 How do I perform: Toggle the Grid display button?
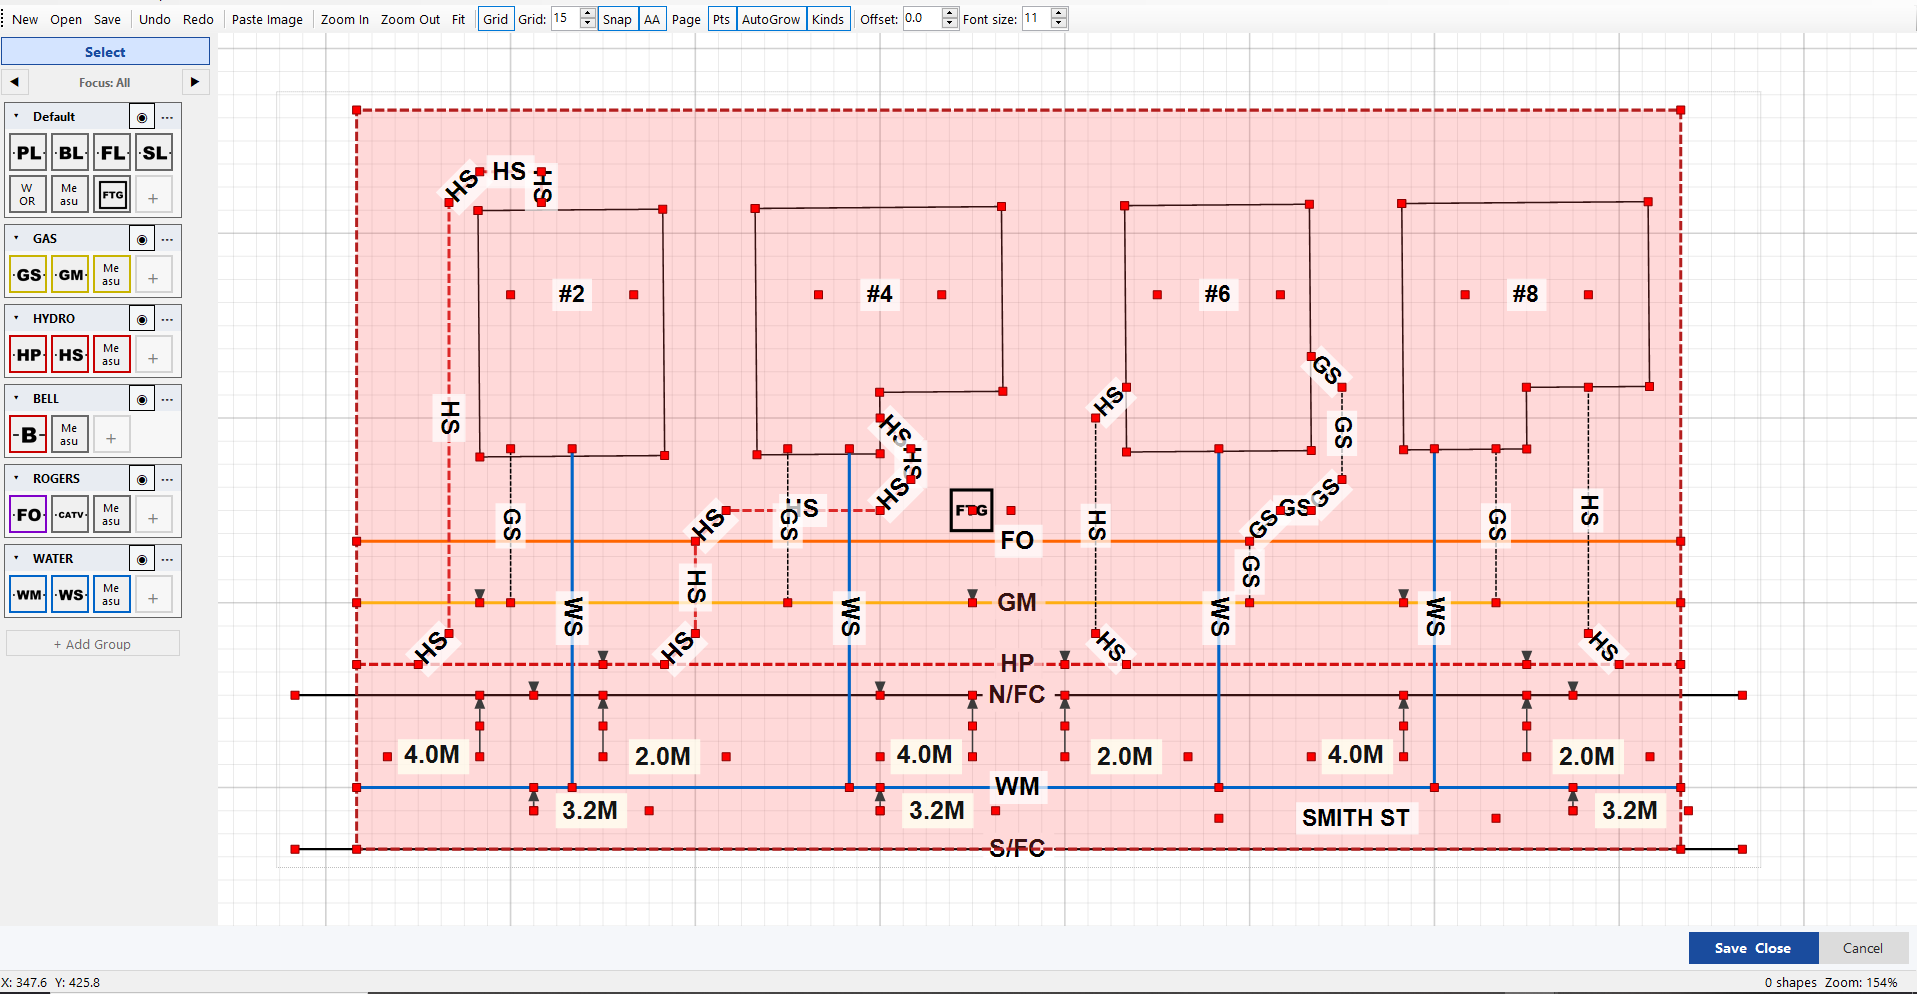click(496, 19)
